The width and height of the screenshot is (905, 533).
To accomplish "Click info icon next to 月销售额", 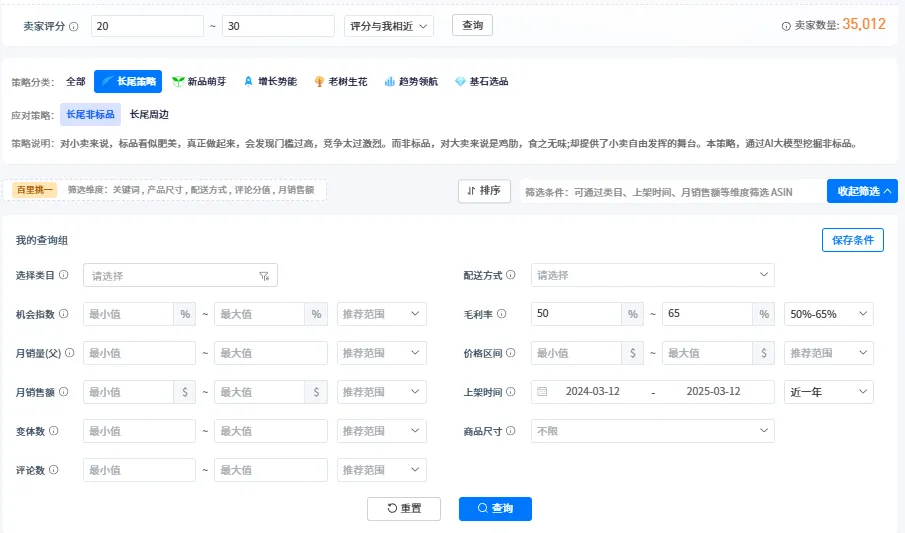I will (63, 392).
